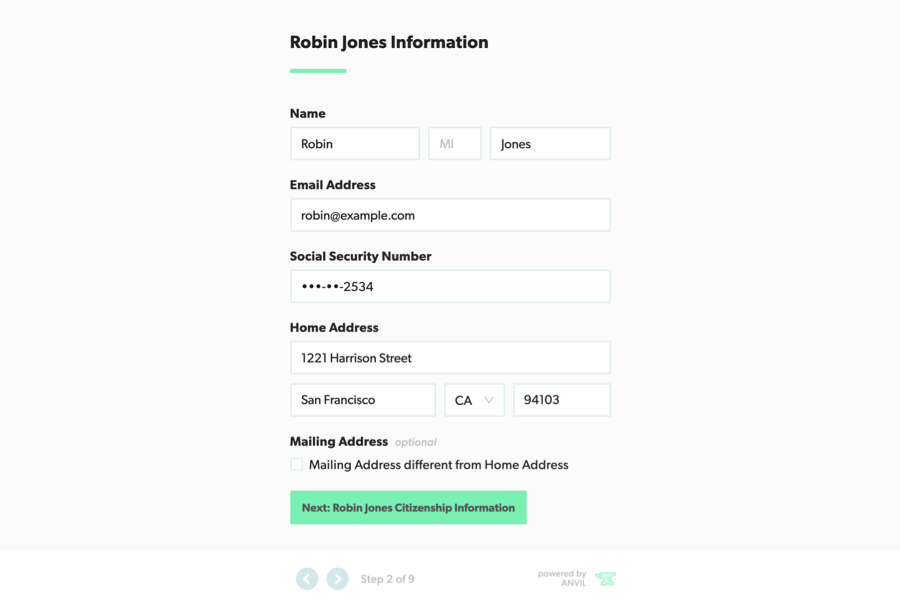Image resolution: width=900 pixels, height=608 pixels.
Task: Go to previous step with left arrow
Action: click(x=307, y=579)
